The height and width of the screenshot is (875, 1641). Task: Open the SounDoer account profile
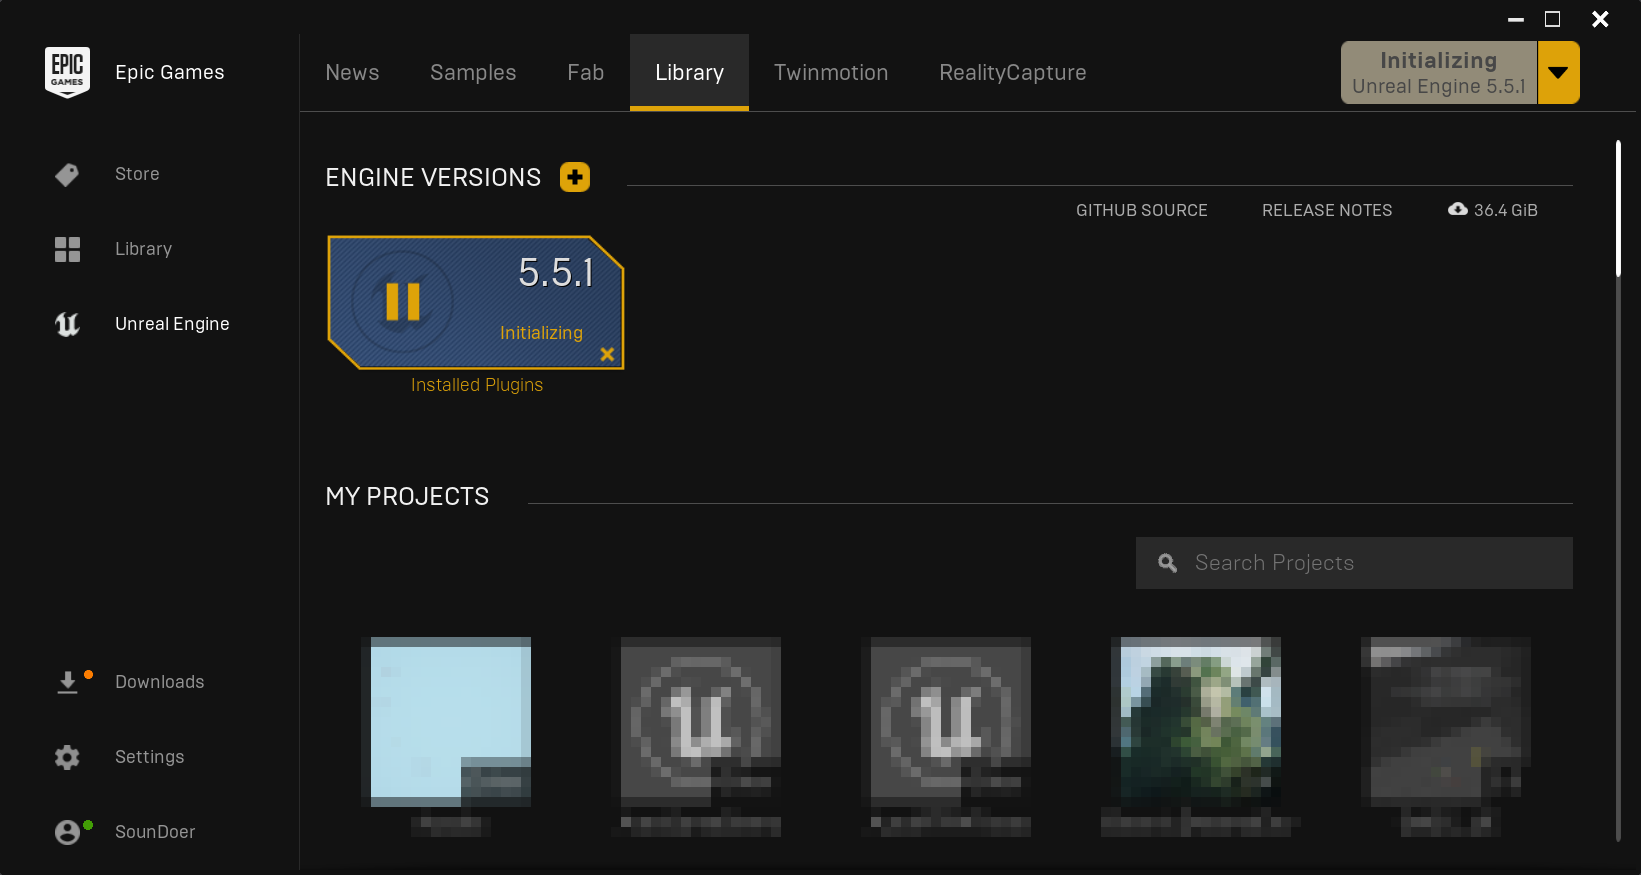155,832
